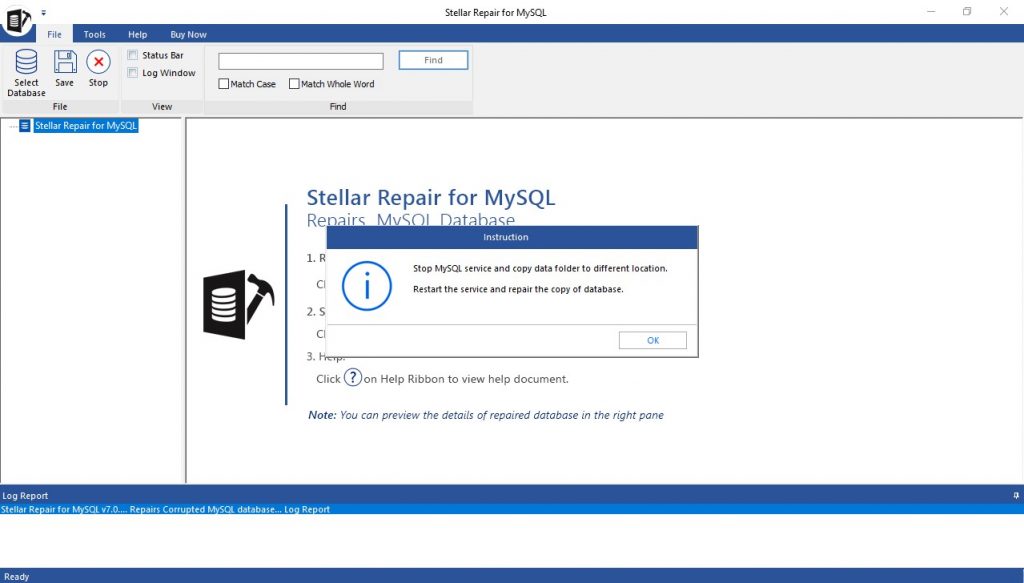Toggle the Status Bar checkbox

pos(133,55)
